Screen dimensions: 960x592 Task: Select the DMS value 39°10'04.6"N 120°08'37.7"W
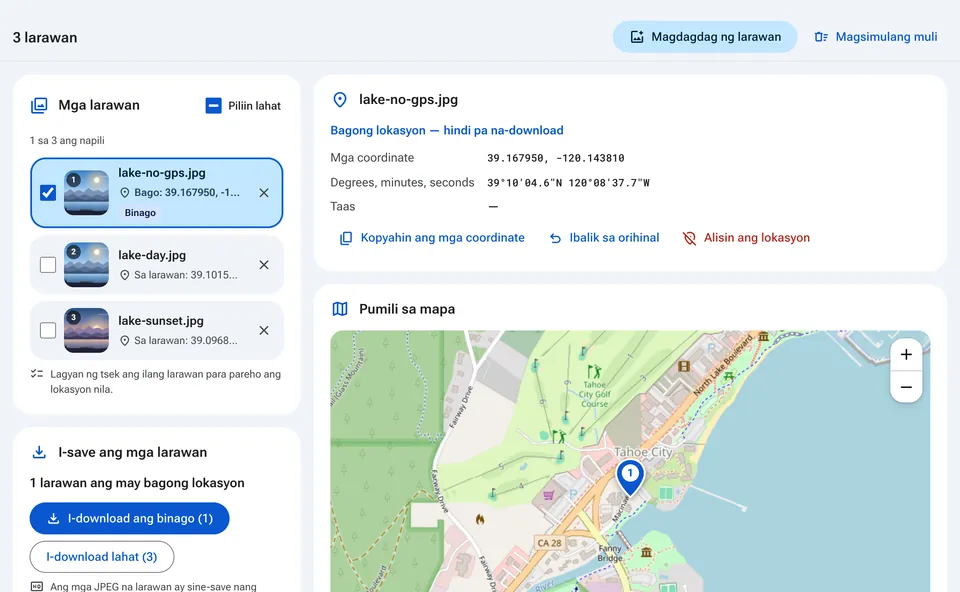568,182
